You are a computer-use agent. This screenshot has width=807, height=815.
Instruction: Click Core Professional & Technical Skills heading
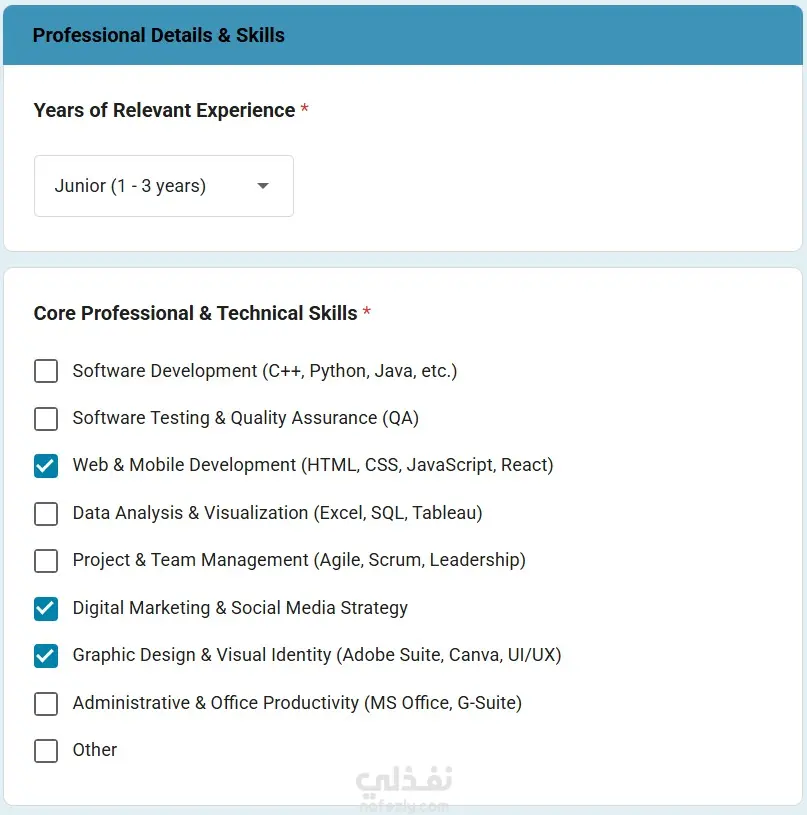click(x=195, y=313)
